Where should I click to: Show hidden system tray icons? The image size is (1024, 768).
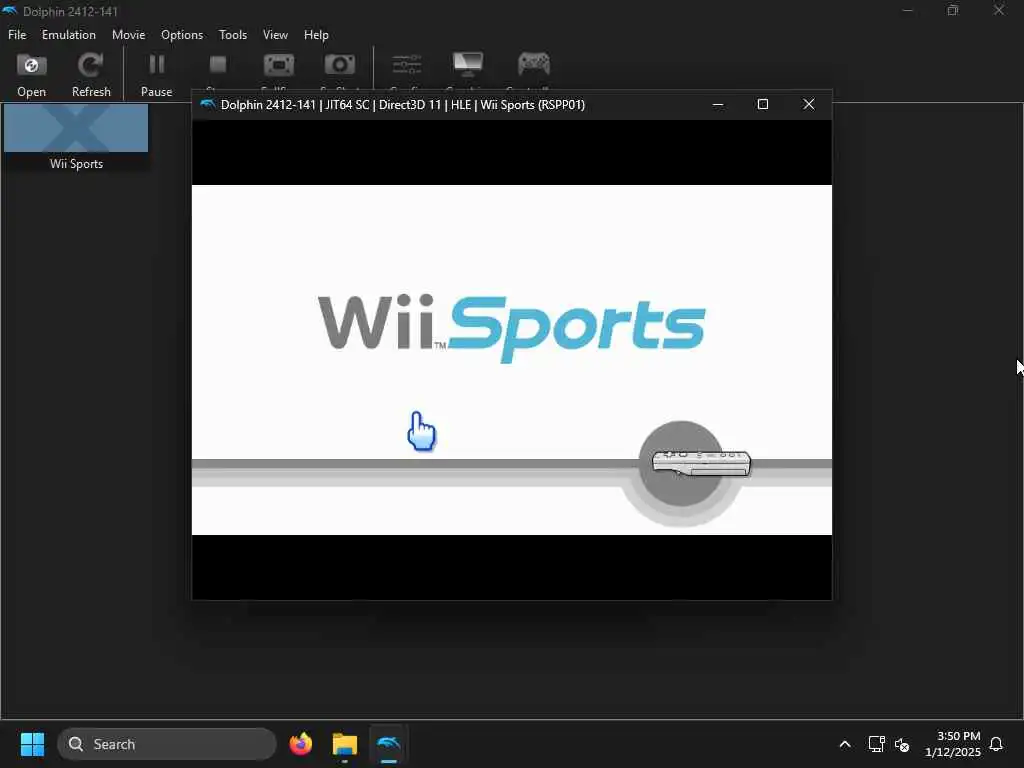844,744
